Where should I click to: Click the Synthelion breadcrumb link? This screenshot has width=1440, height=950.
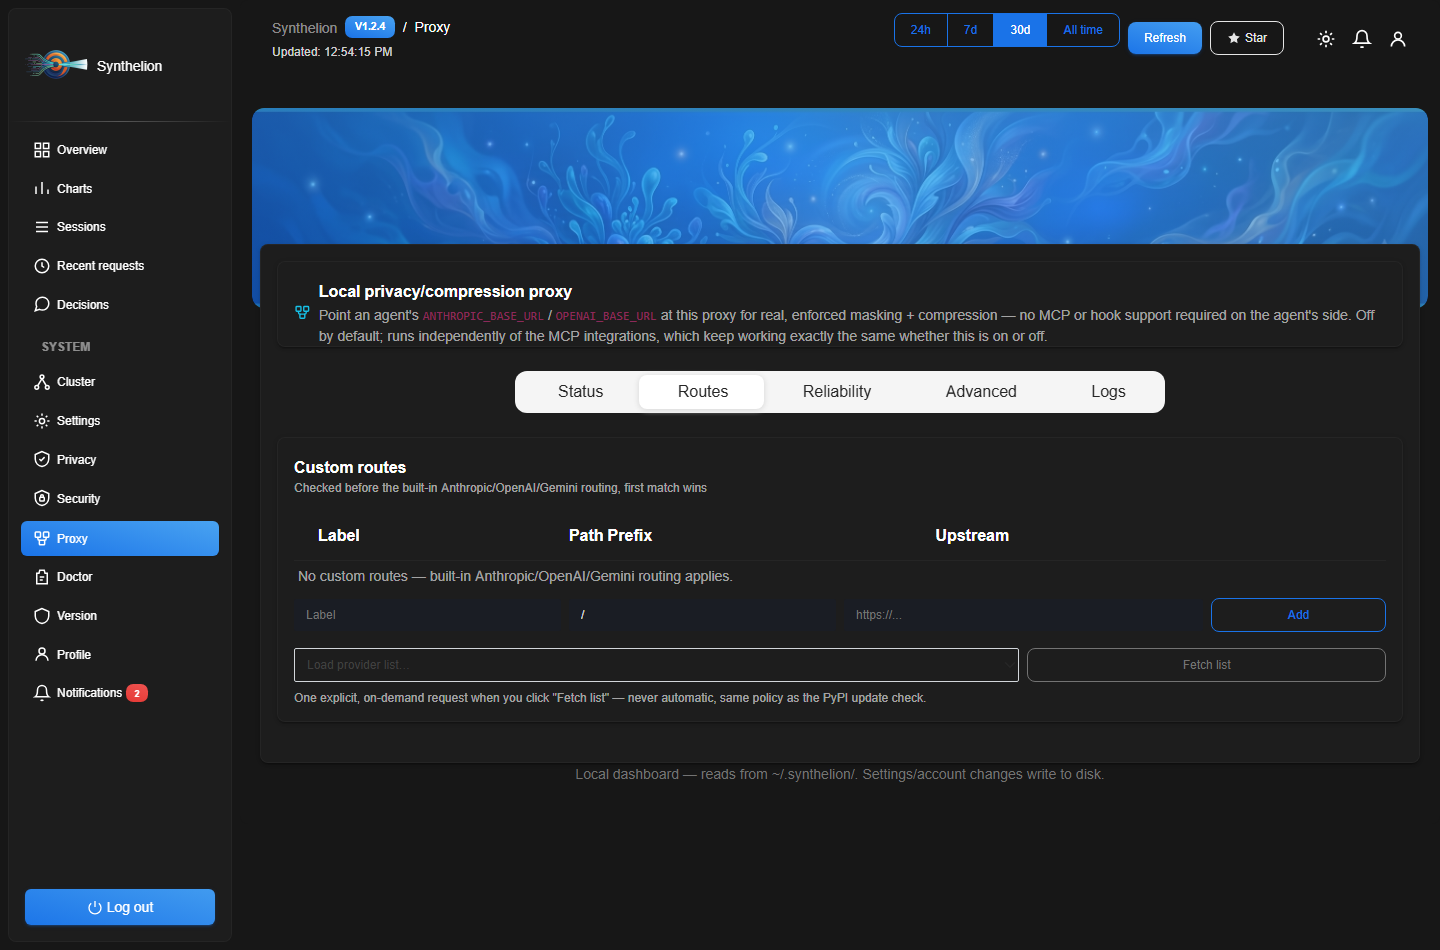304,28
